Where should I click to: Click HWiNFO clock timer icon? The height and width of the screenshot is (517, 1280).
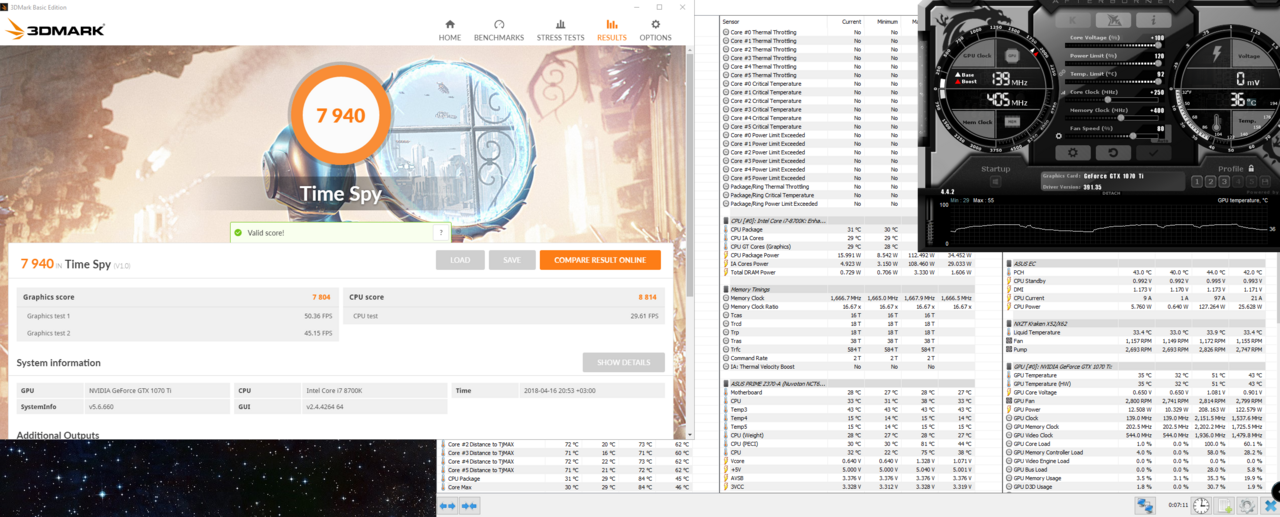click(x=1201, y=505)
